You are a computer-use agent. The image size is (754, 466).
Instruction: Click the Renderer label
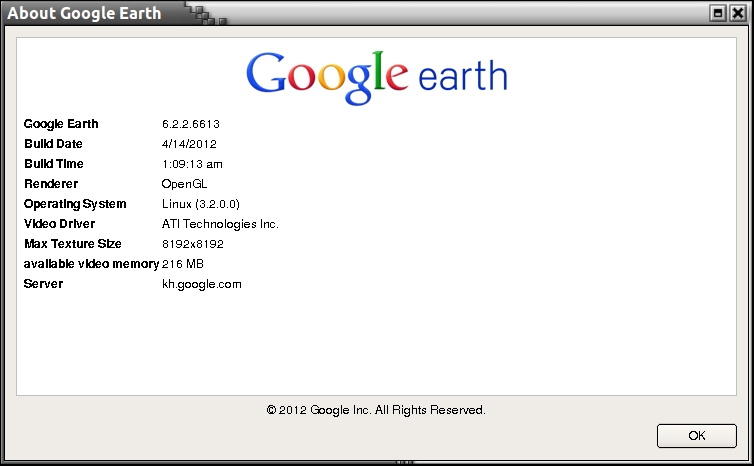(x=50, y=184)
